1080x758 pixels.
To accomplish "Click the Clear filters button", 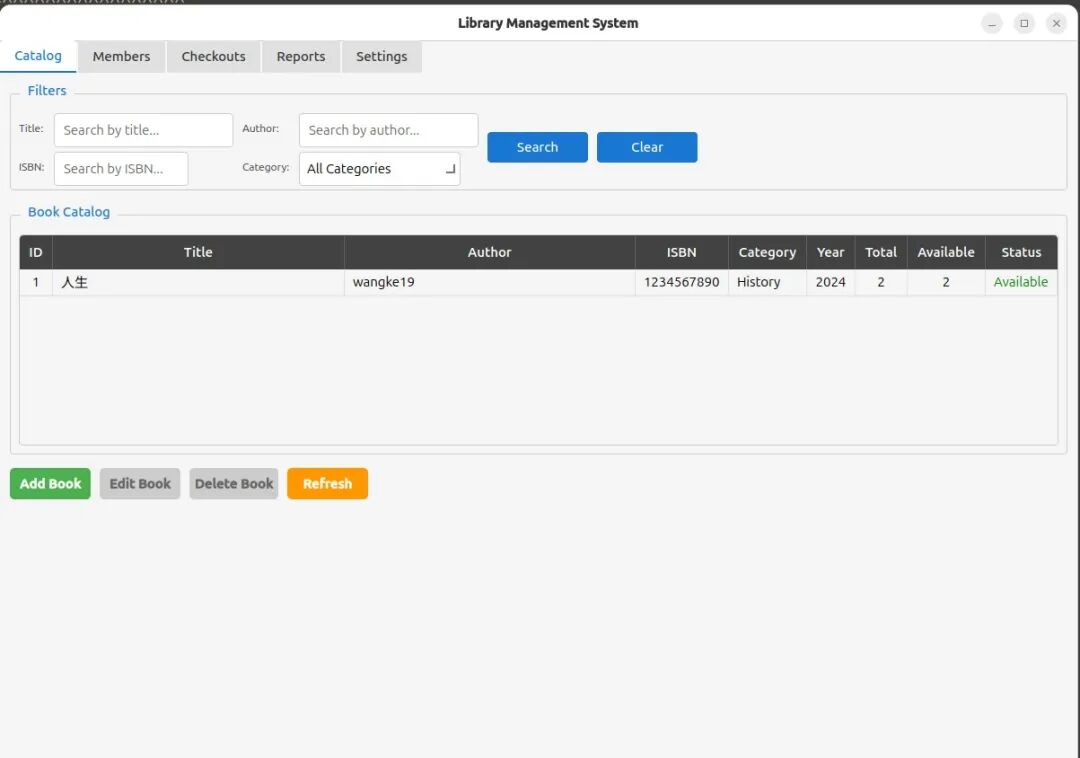I will pyautogui.click(x=647, y=147).
